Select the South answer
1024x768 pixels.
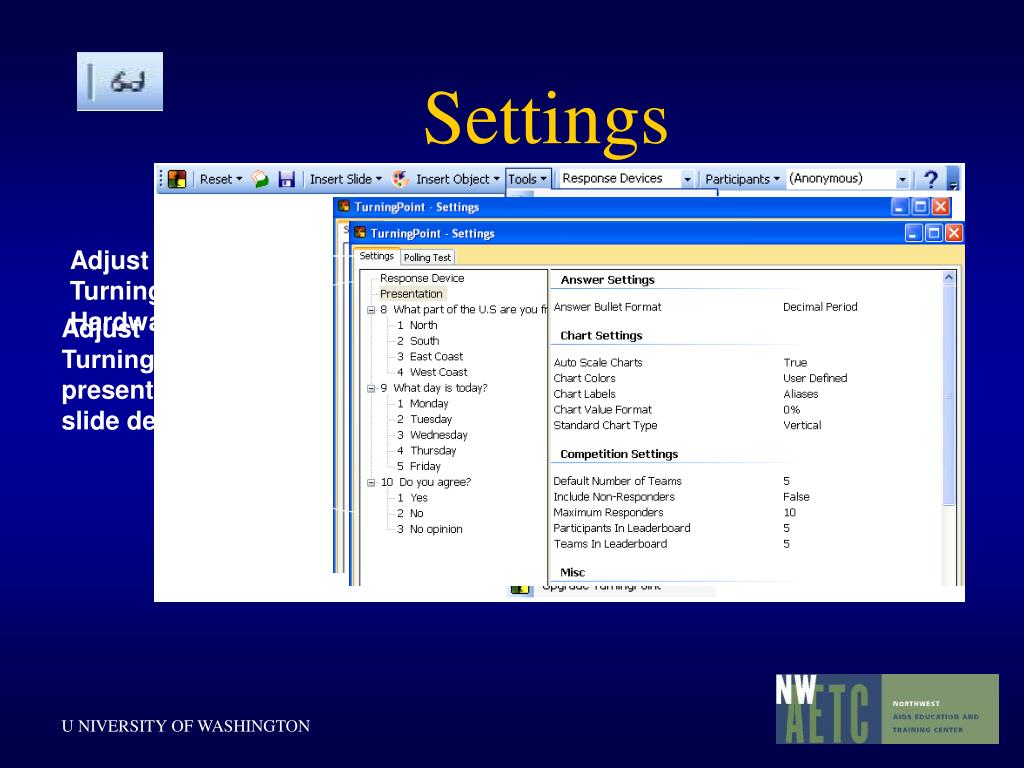(418, 341)
